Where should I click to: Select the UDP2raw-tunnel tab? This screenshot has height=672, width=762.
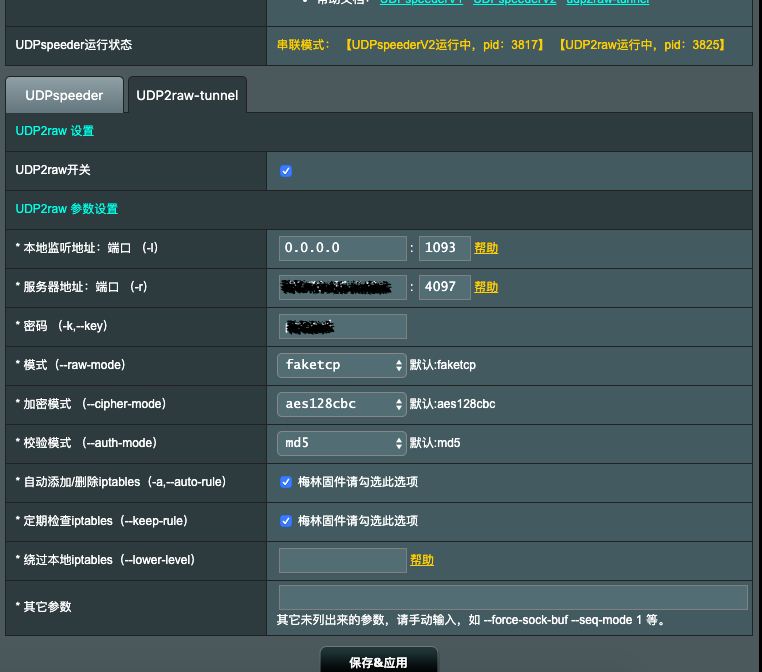click(187, 95)
